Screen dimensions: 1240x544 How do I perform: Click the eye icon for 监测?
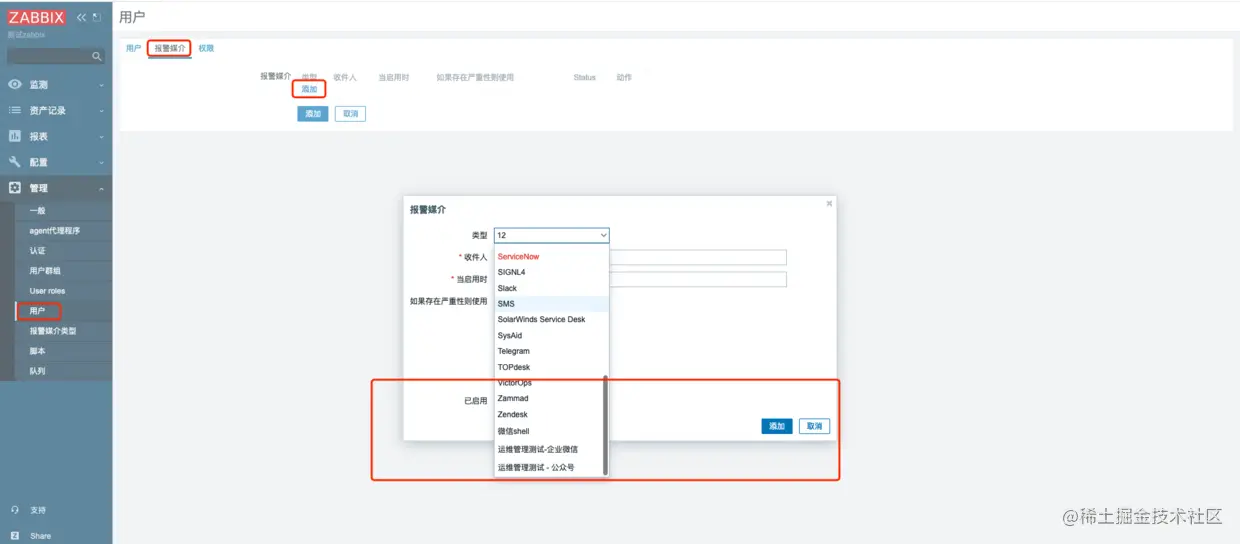click(x=15, y=85)
